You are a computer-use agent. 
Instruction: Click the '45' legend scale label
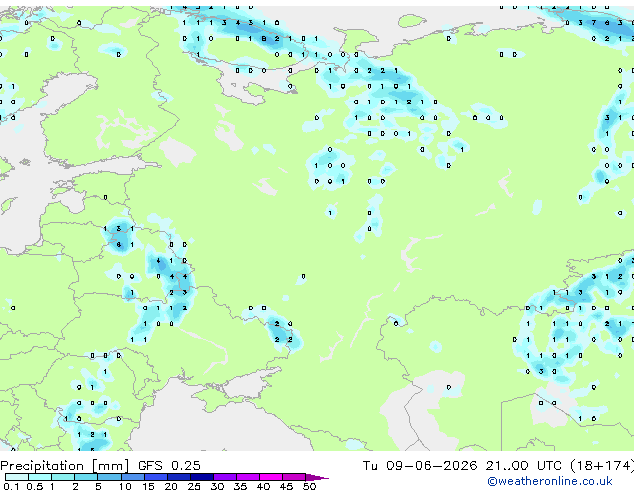[286, 486]
